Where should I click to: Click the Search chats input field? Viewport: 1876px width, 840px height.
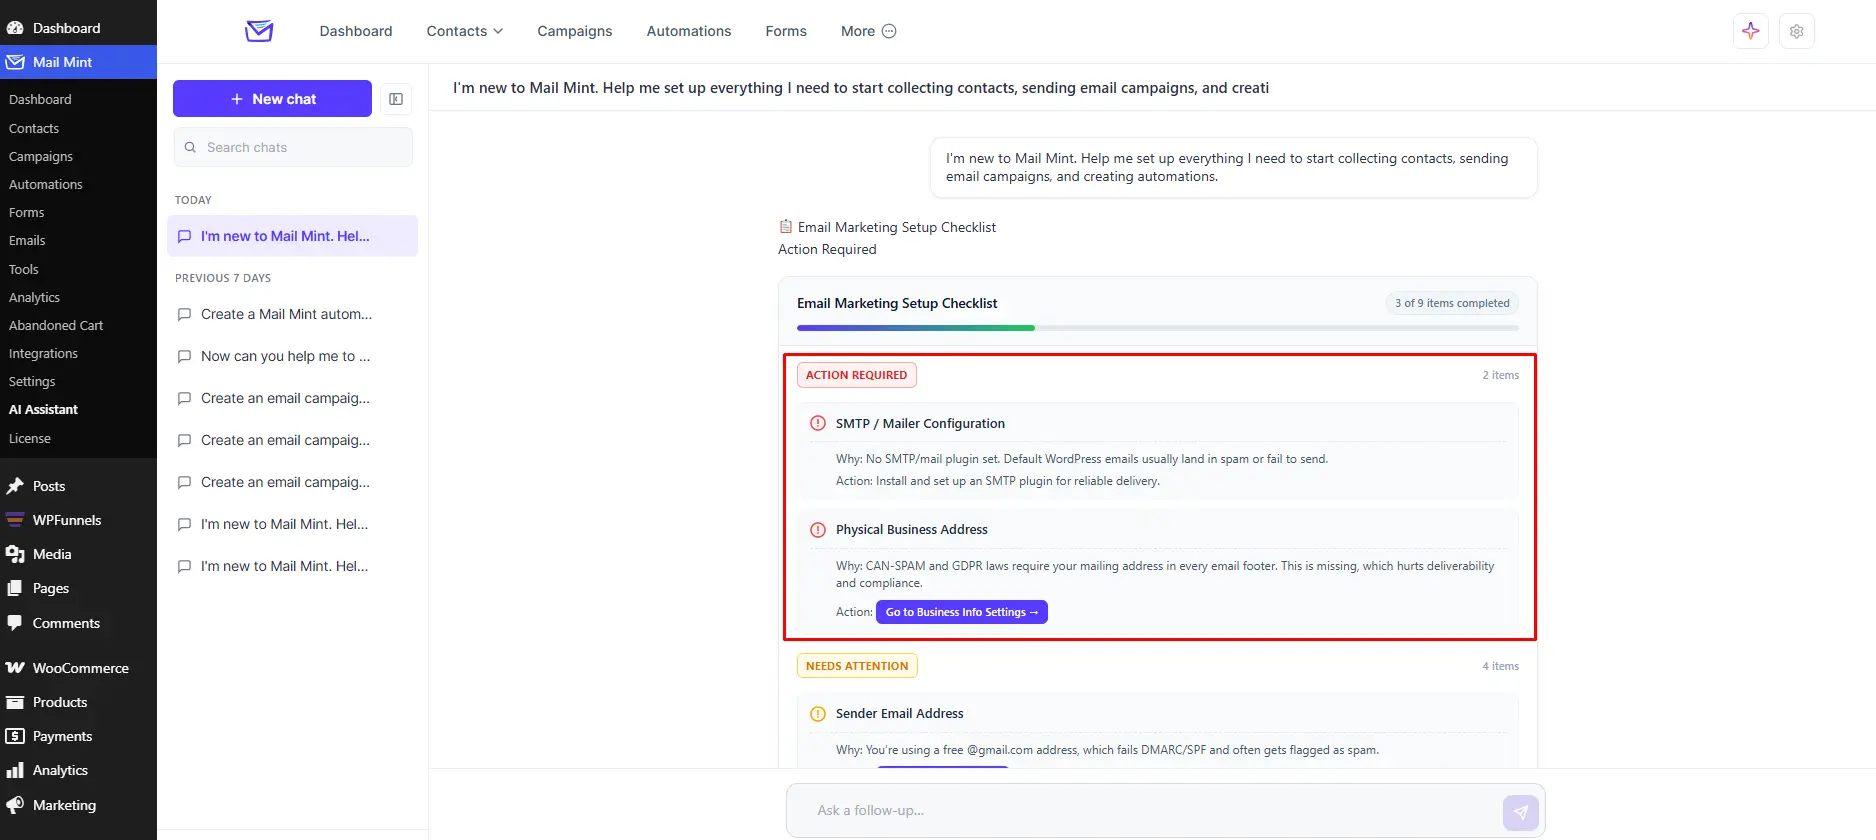(293, 147)
